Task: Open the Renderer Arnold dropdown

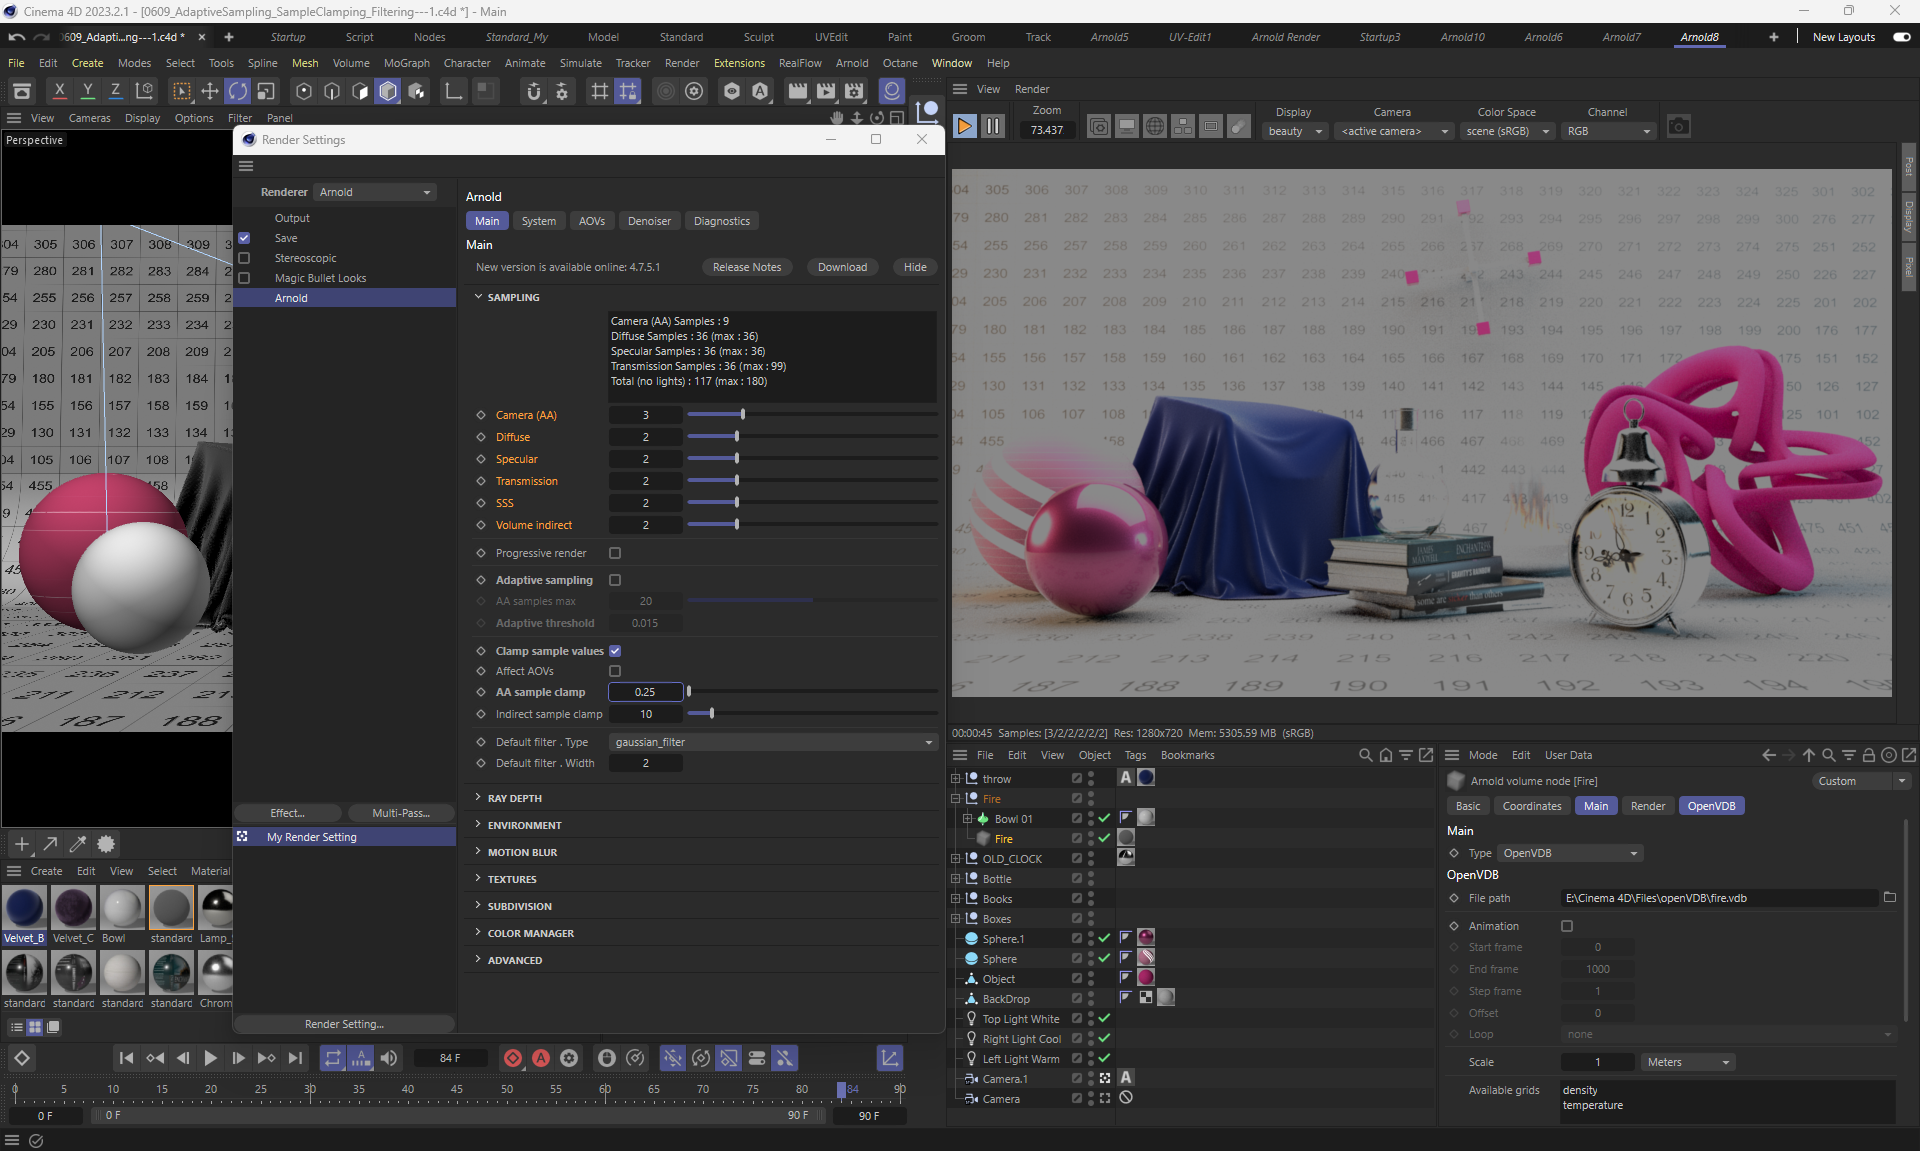Action: click(x=374, y=192)
